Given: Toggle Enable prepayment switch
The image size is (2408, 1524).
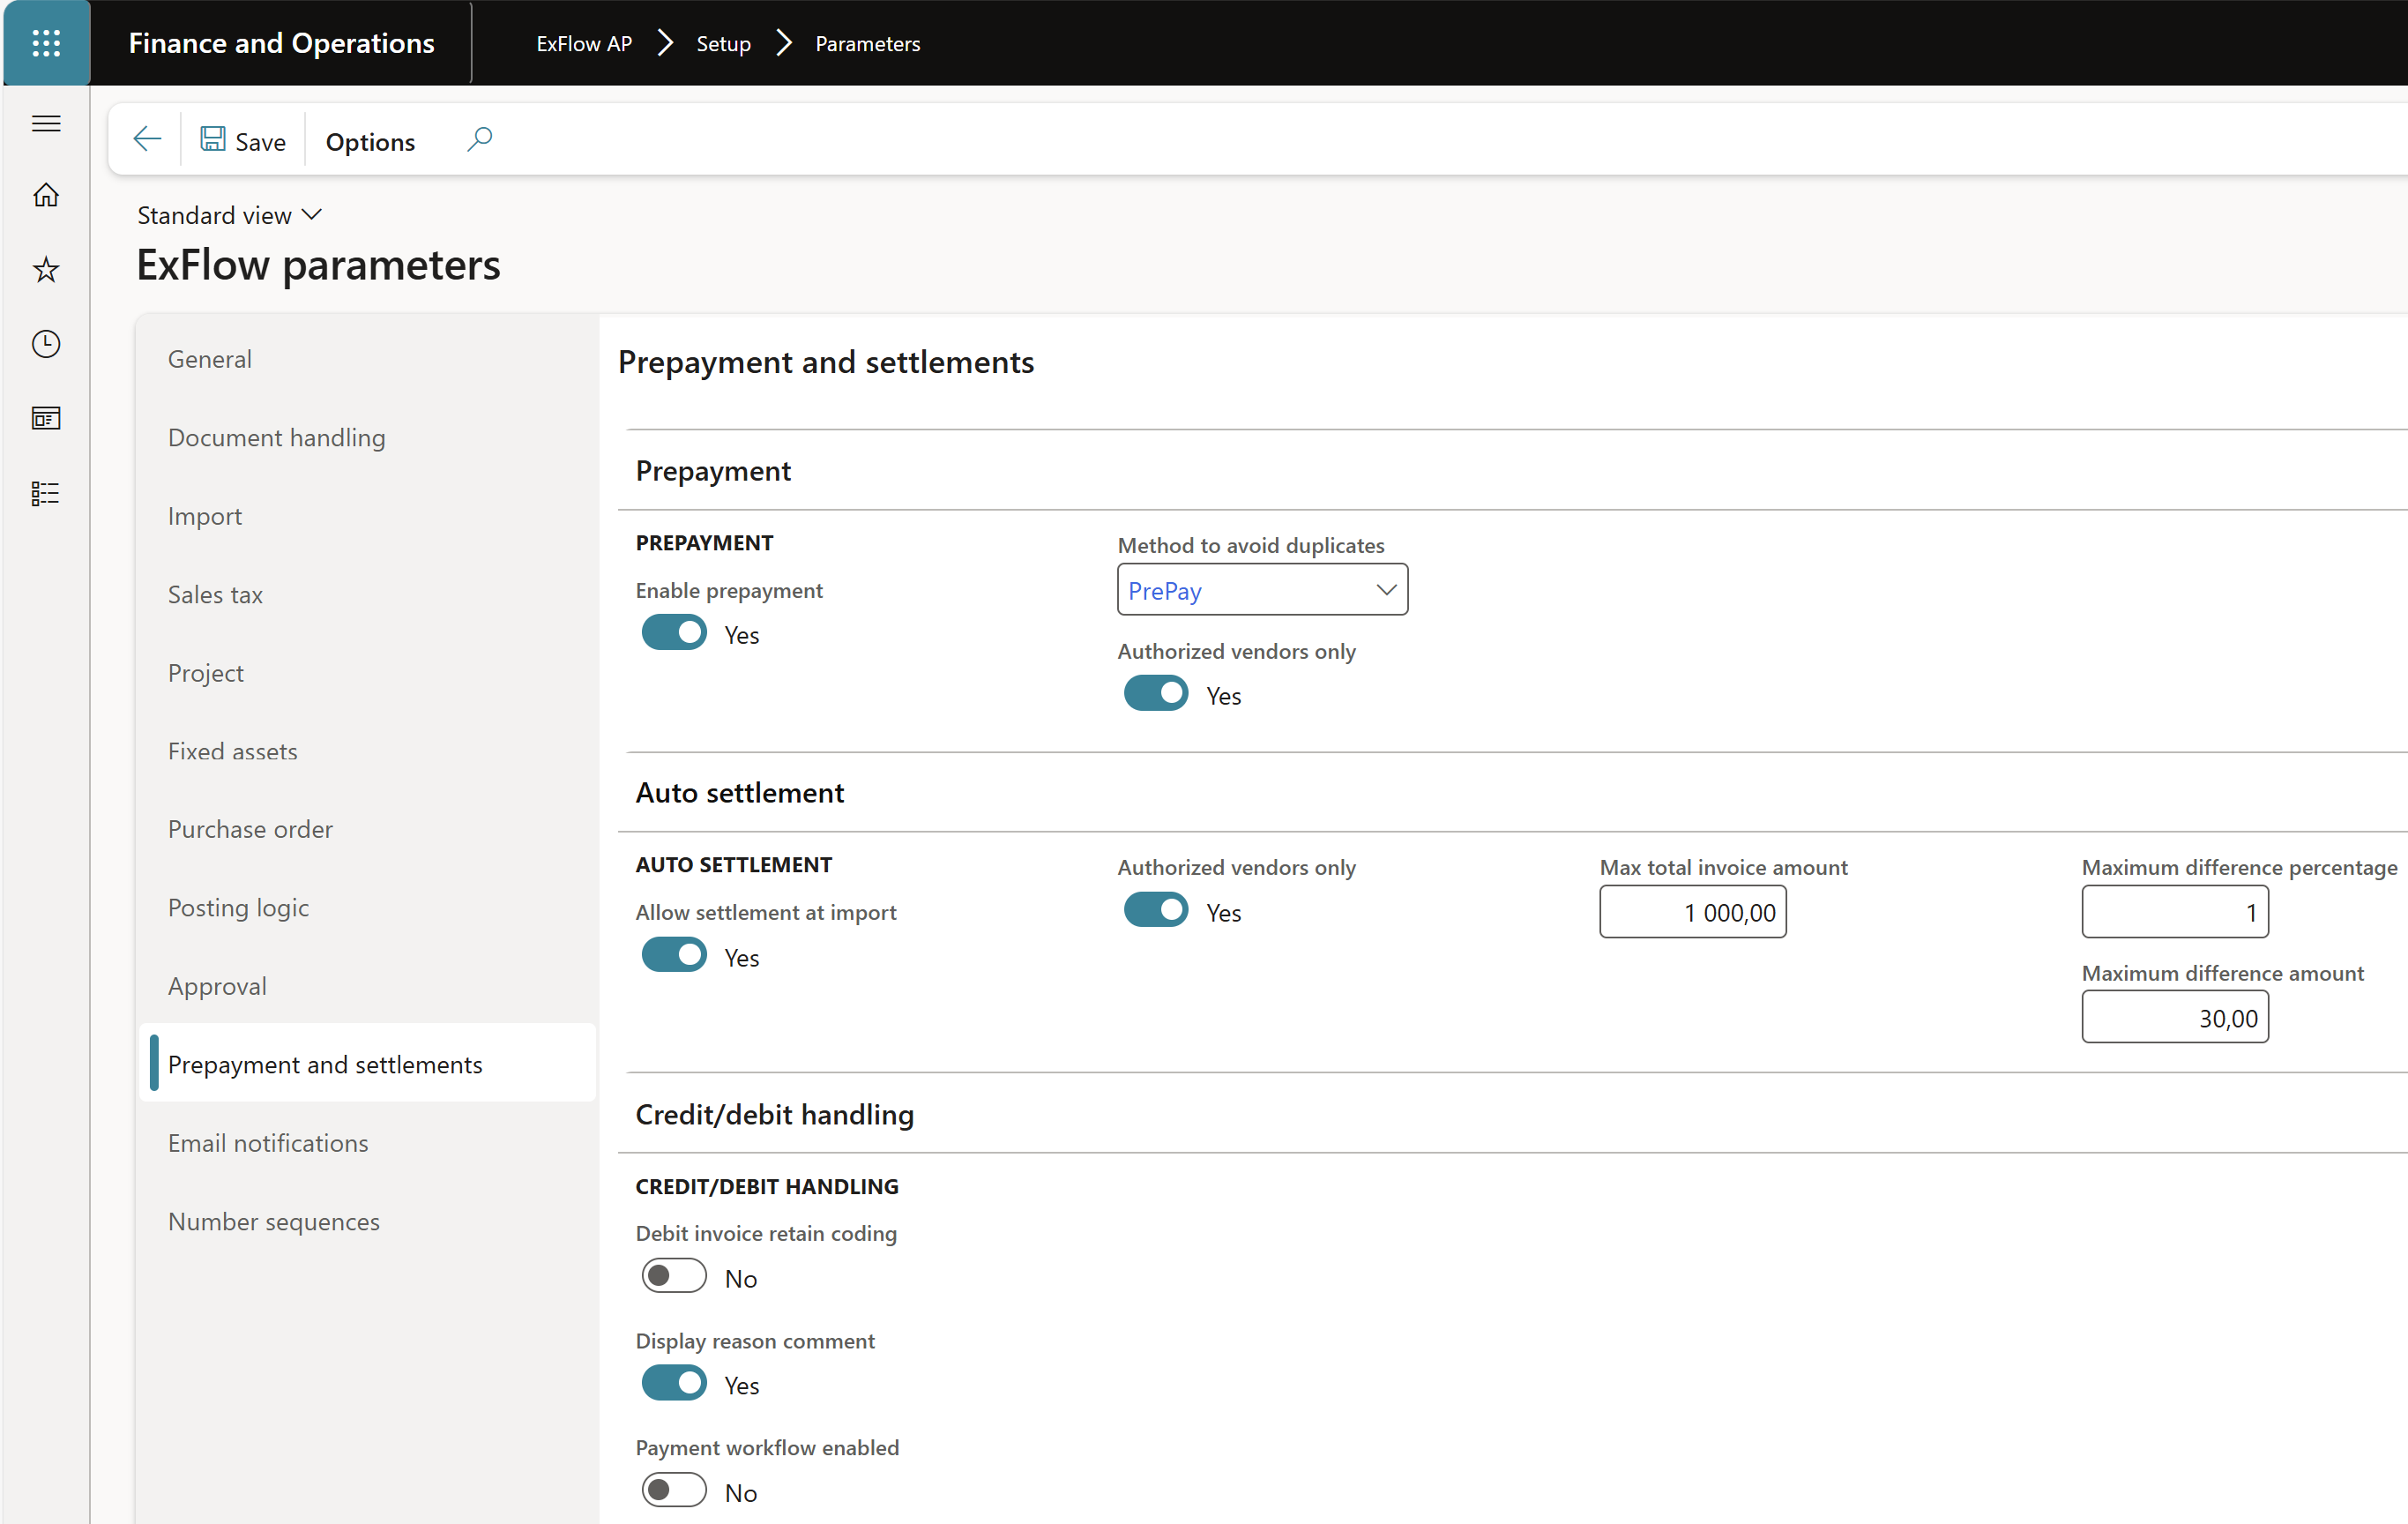Looking at the screenshot, I should pos(674,633).
